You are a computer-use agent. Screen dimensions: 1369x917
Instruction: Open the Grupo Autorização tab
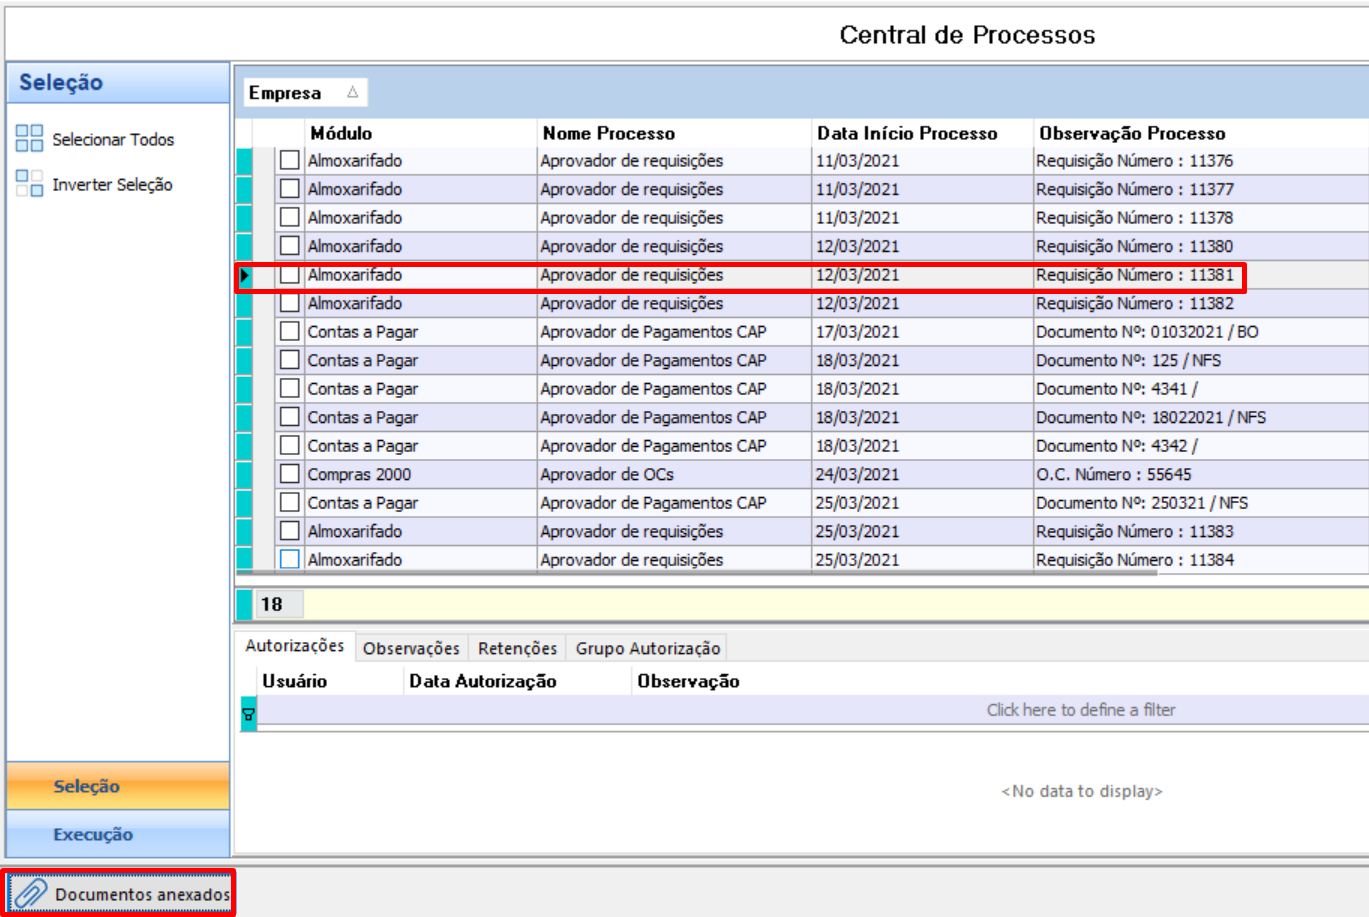click(647, 648)
